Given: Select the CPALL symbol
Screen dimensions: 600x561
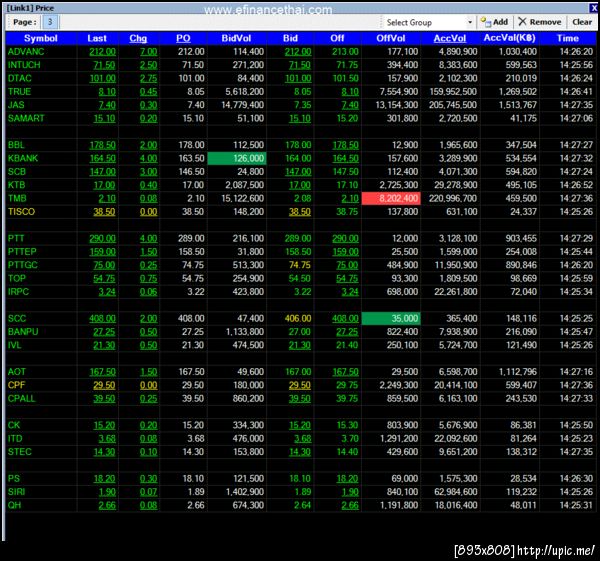Looking at the screenshot, I should [21, 399].
